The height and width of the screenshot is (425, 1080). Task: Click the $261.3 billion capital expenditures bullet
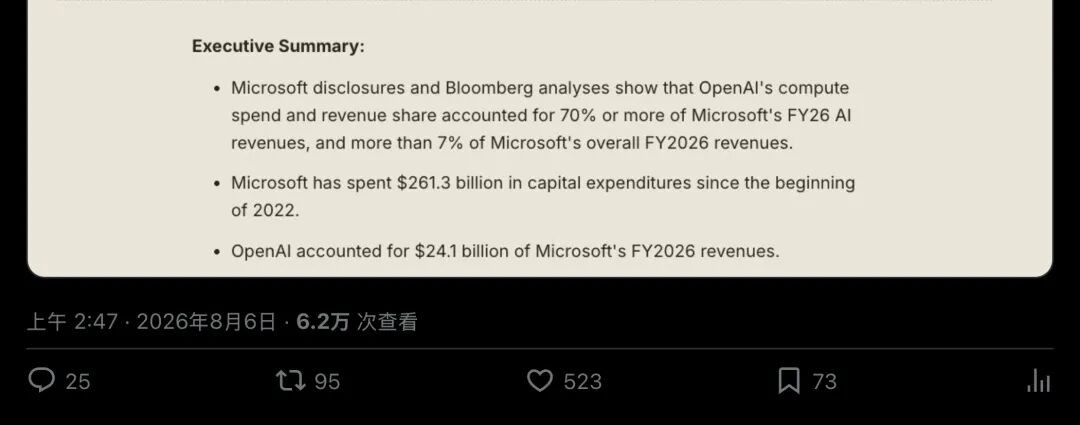(543, 196)
